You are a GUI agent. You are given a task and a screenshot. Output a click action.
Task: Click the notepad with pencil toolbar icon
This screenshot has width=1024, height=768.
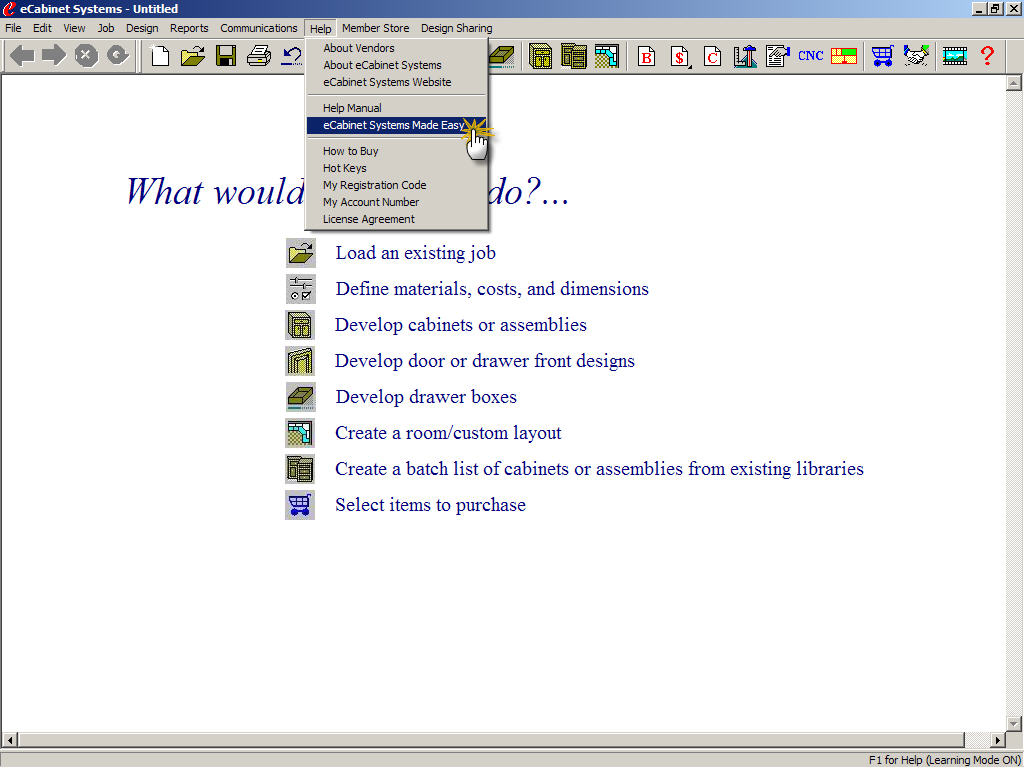click(x=777, y=56)
